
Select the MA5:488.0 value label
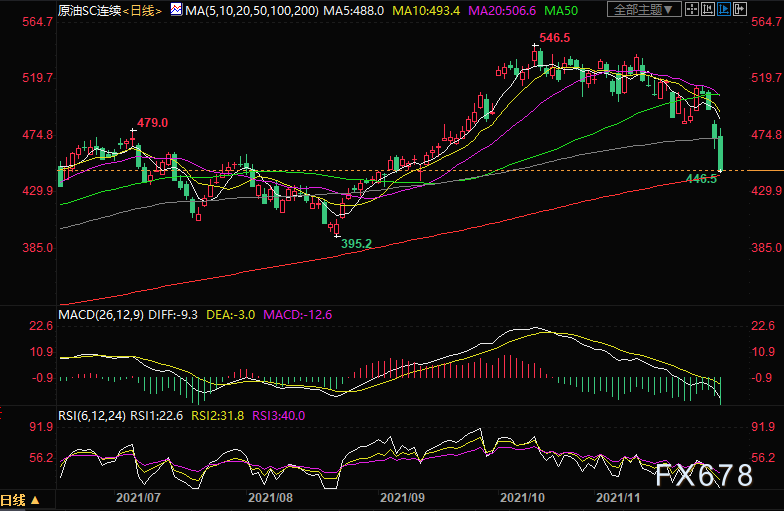(354, 10)
